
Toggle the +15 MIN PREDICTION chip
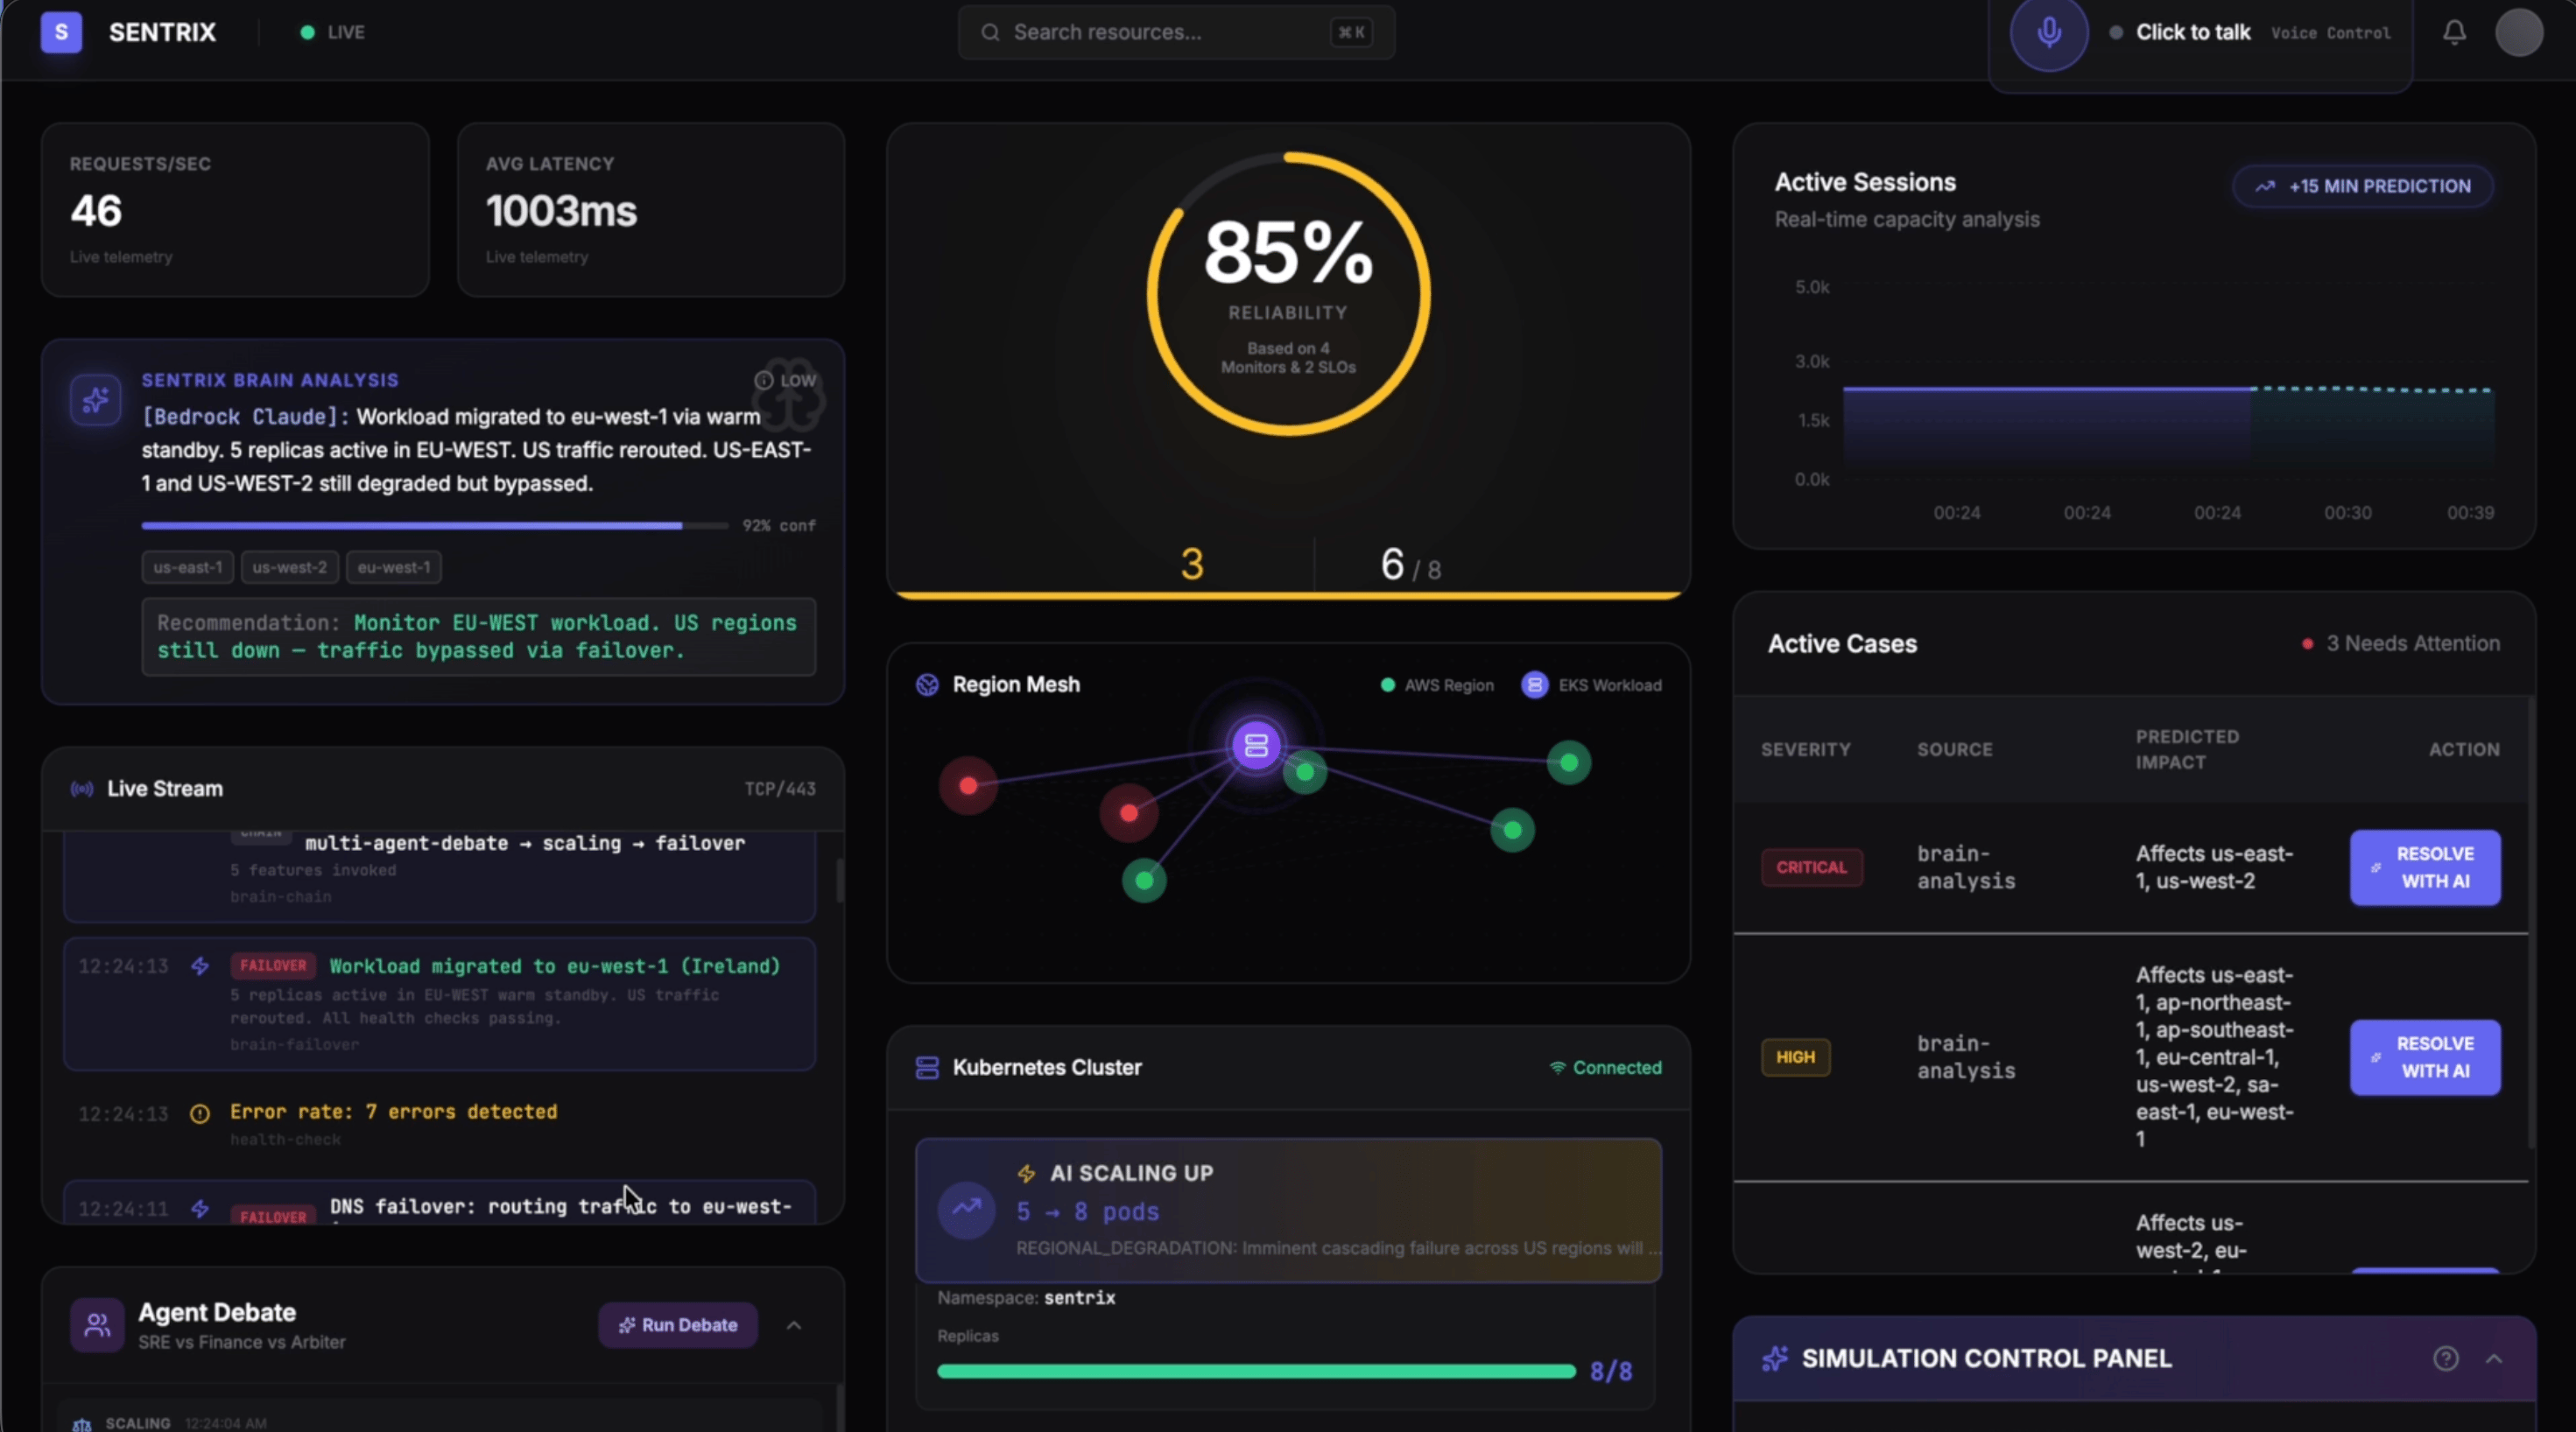[2362, 186]
